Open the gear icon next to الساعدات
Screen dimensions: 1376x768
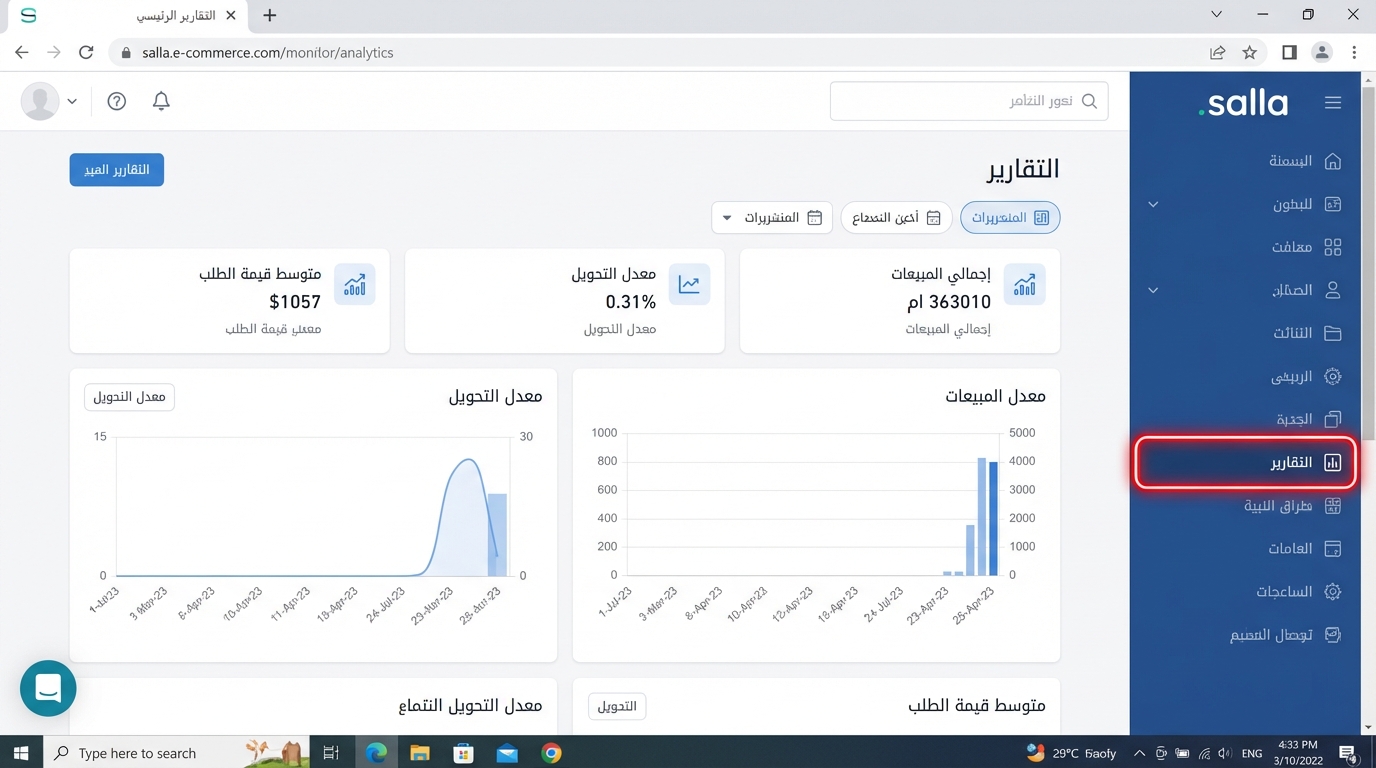[x=1332, y=591]
